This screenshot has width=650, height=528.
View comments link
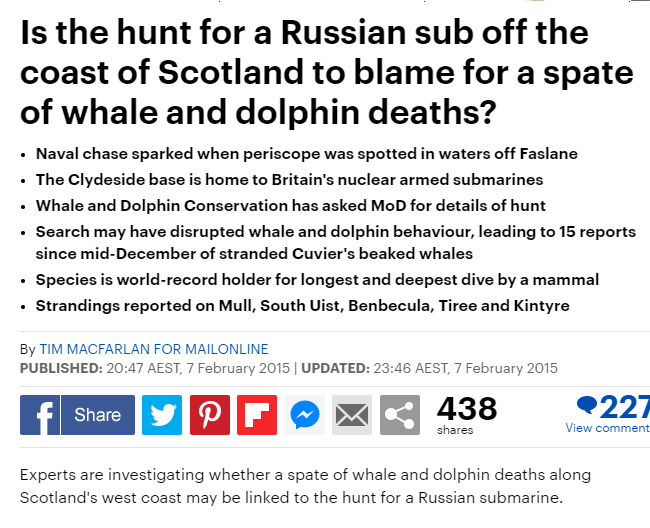[x=607, y=428]
